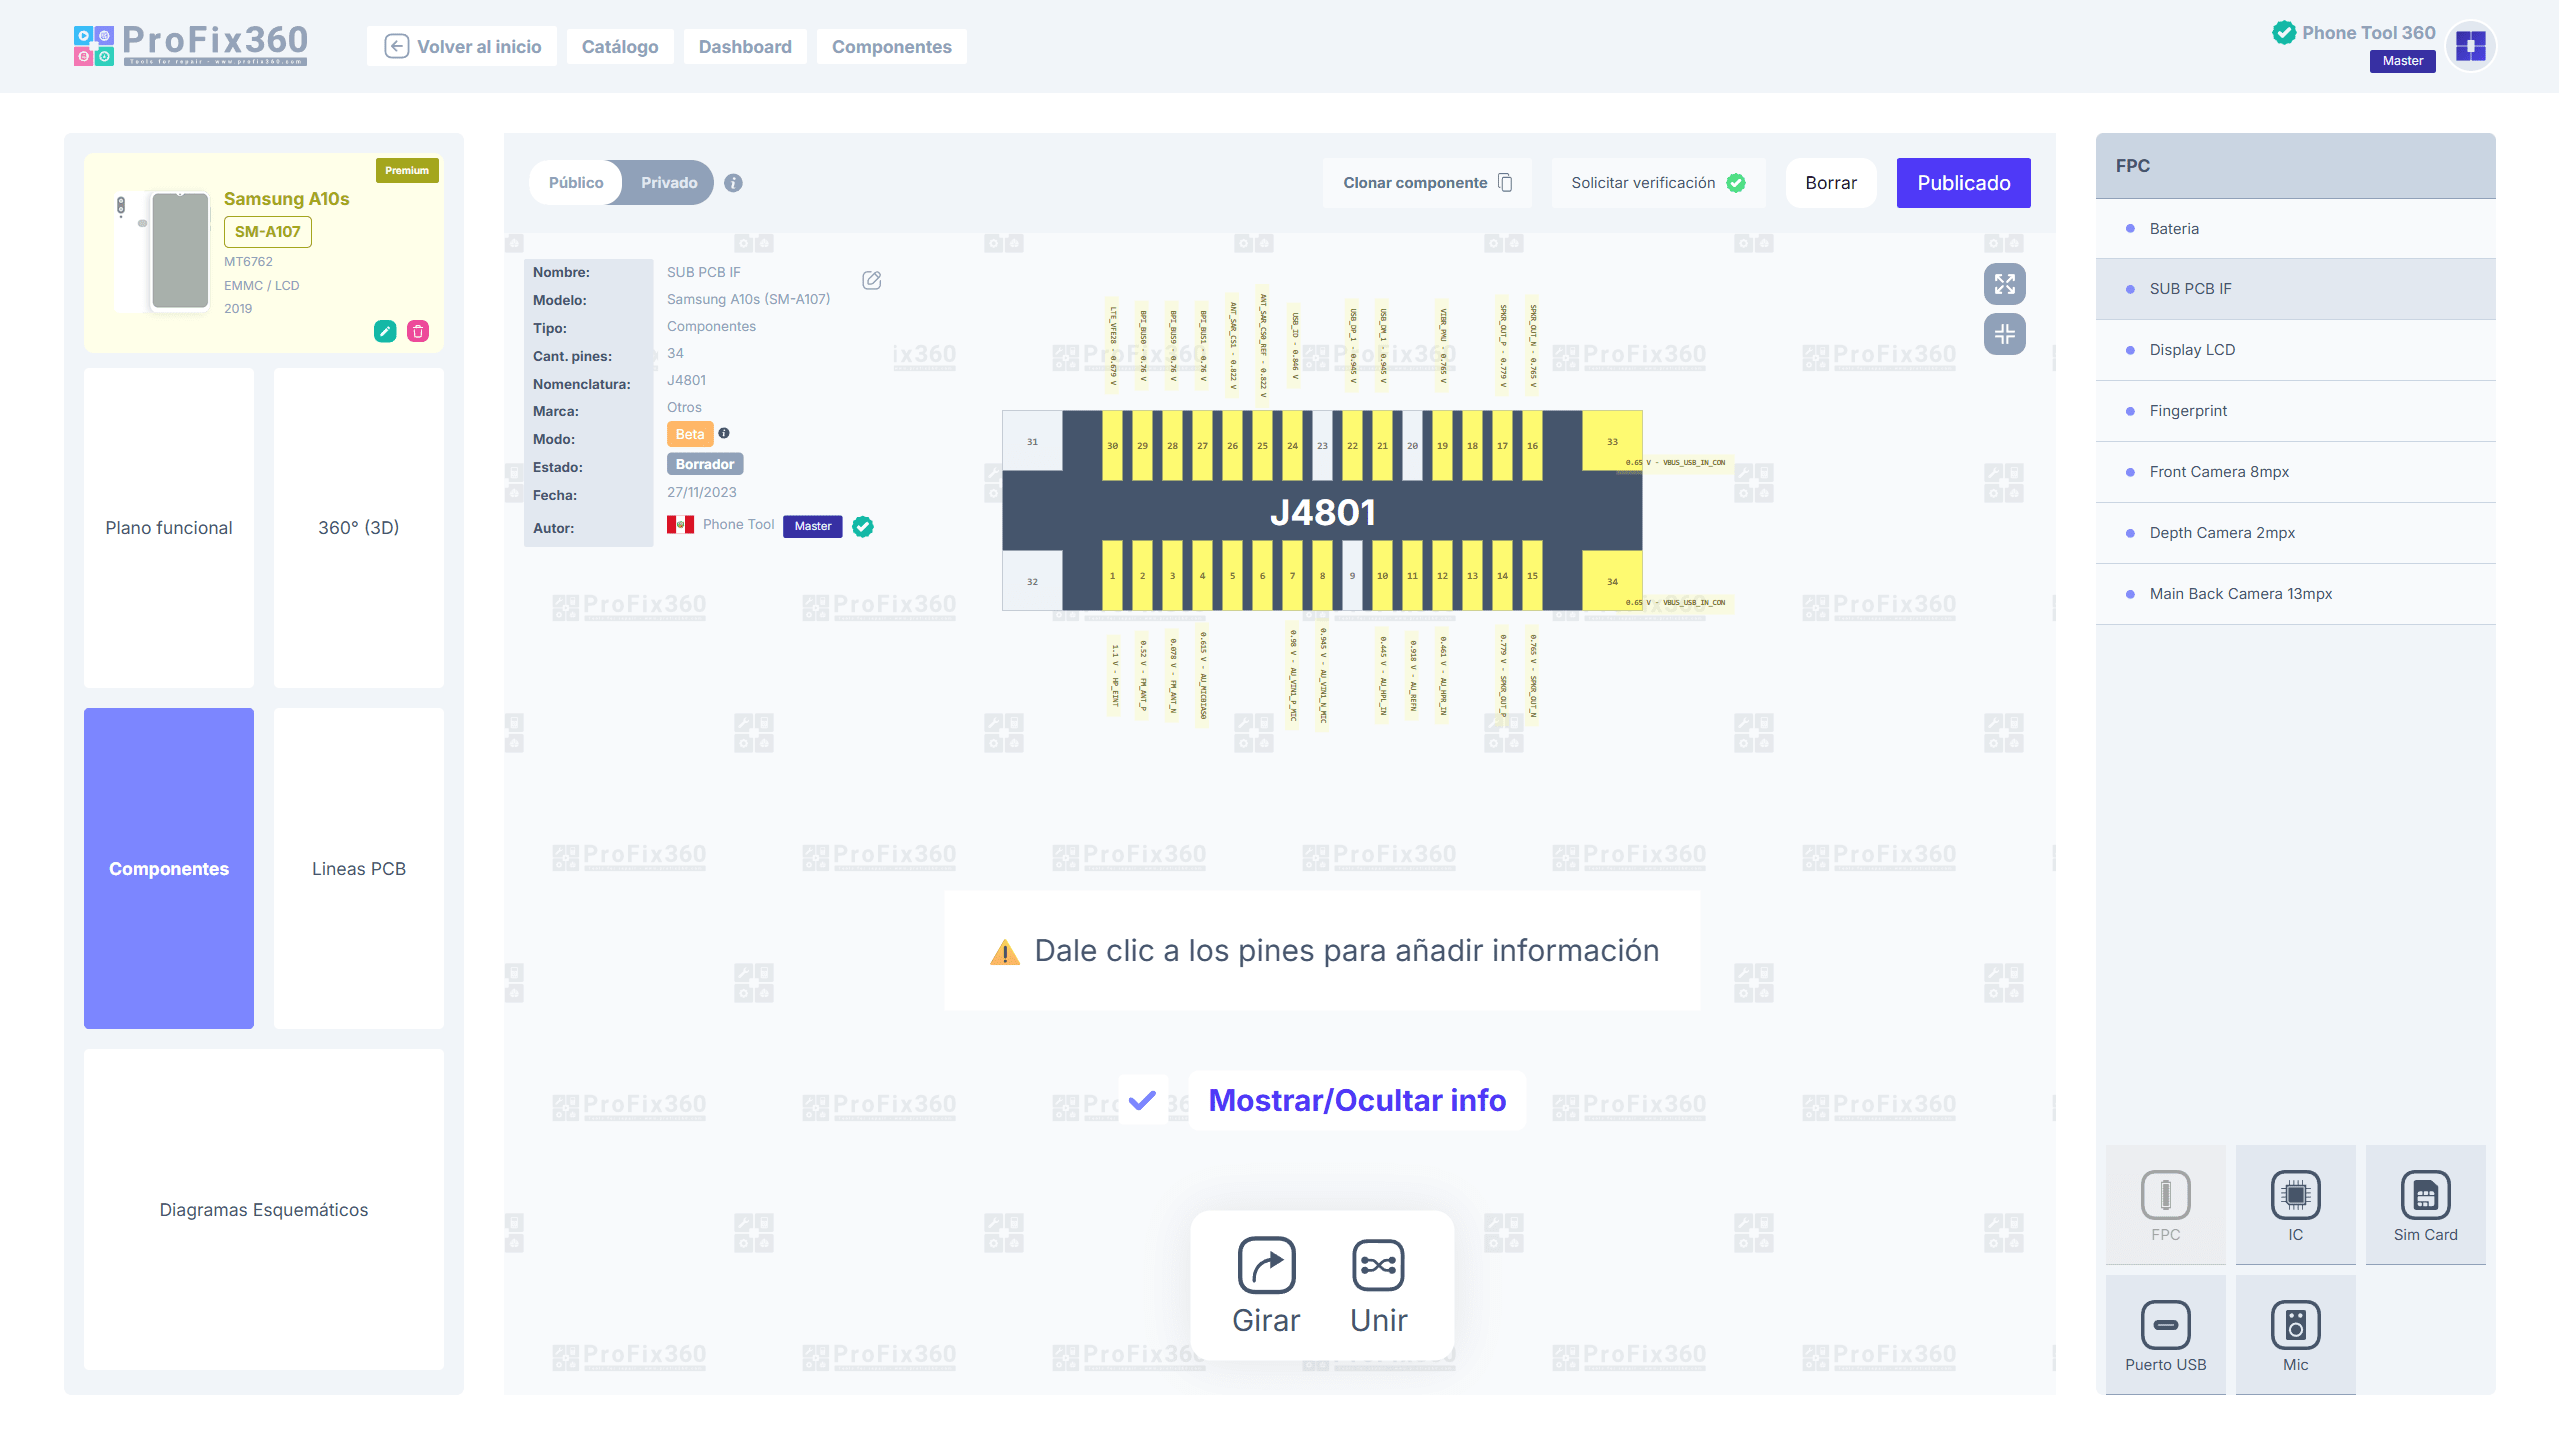Select the Mic component icon
Viewport: 2559px width, 1439px height.
2295,1325
